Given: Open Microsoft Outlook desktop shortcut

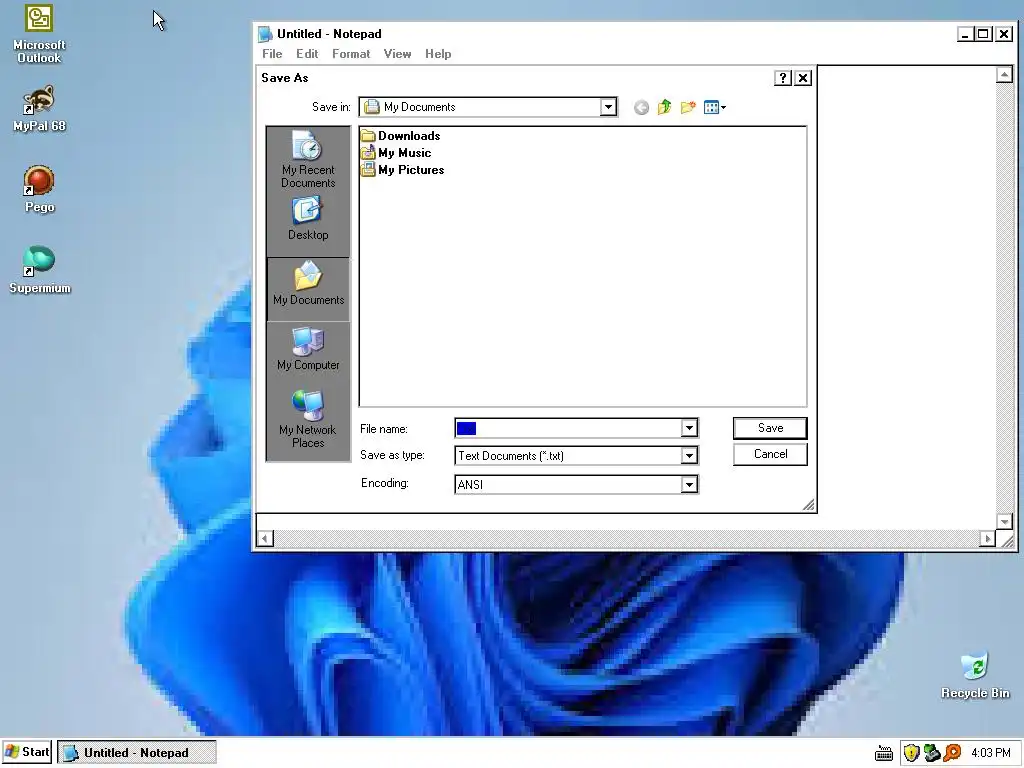Looking at the screenshot, I should (39, 34).
